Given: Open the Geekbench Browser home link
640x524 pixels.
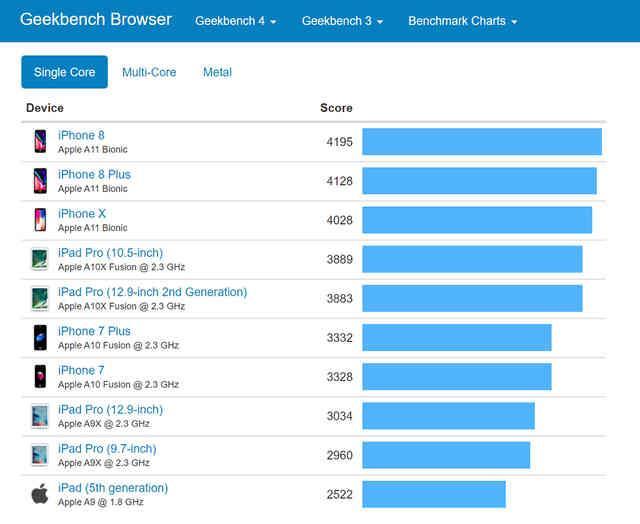Looking at the screenshot, I should coord(96,20).
